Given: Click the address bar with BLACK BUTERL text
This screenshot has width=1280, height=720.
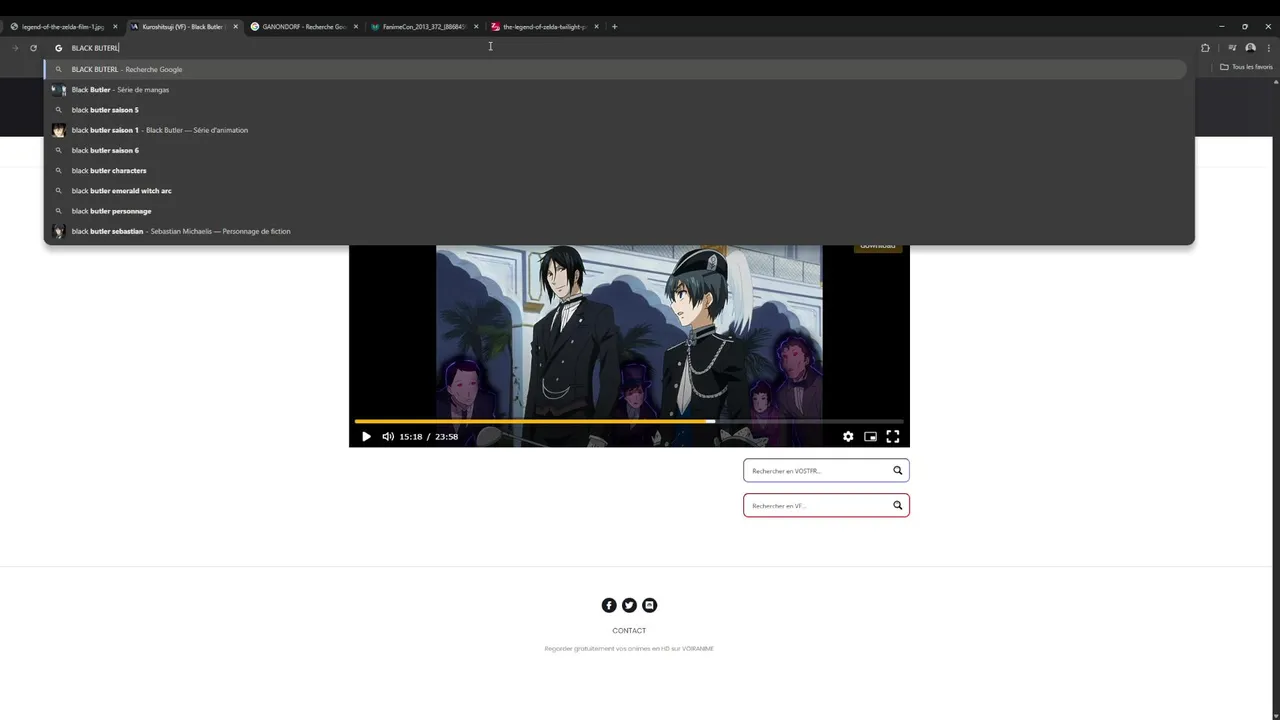Looking at the screenshot, I should coord(620,48).
